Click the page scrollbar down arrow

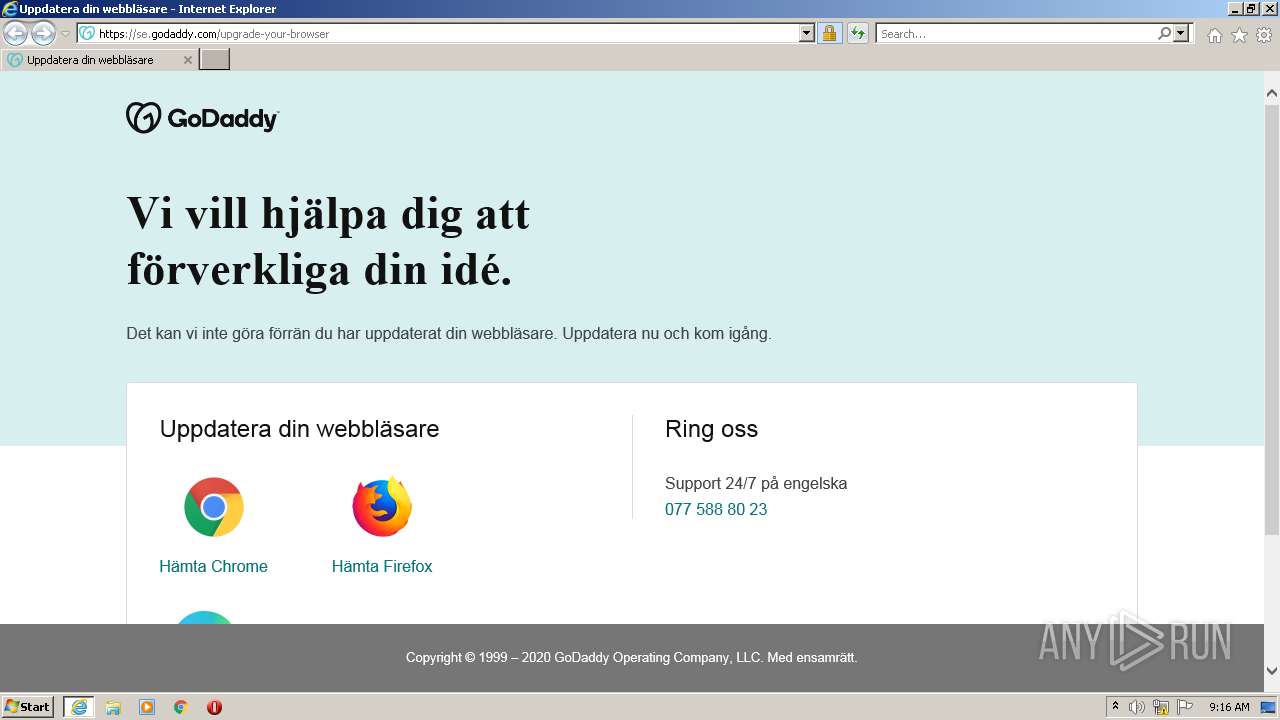point(1272,671)
